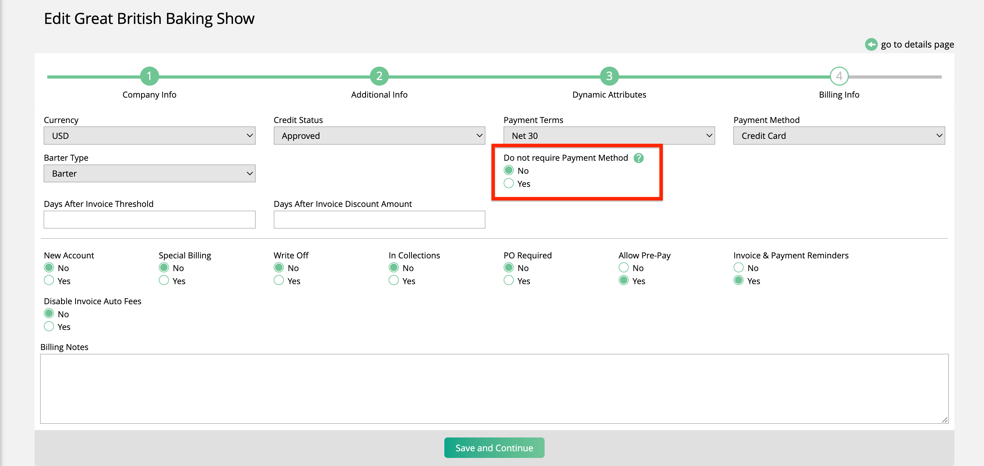Screen dimensions: 984x466
Task: Set In Collections to No
Action: tap(393, 268)
